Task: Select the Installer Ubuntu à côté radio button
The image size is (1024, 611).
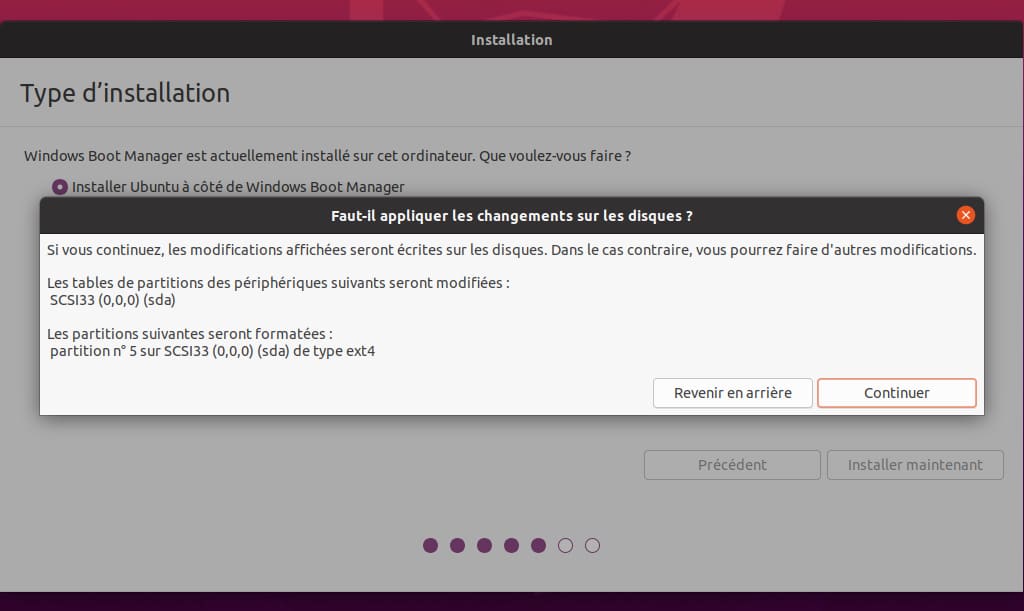Action: pyautogui.click(x=60, y=187)
